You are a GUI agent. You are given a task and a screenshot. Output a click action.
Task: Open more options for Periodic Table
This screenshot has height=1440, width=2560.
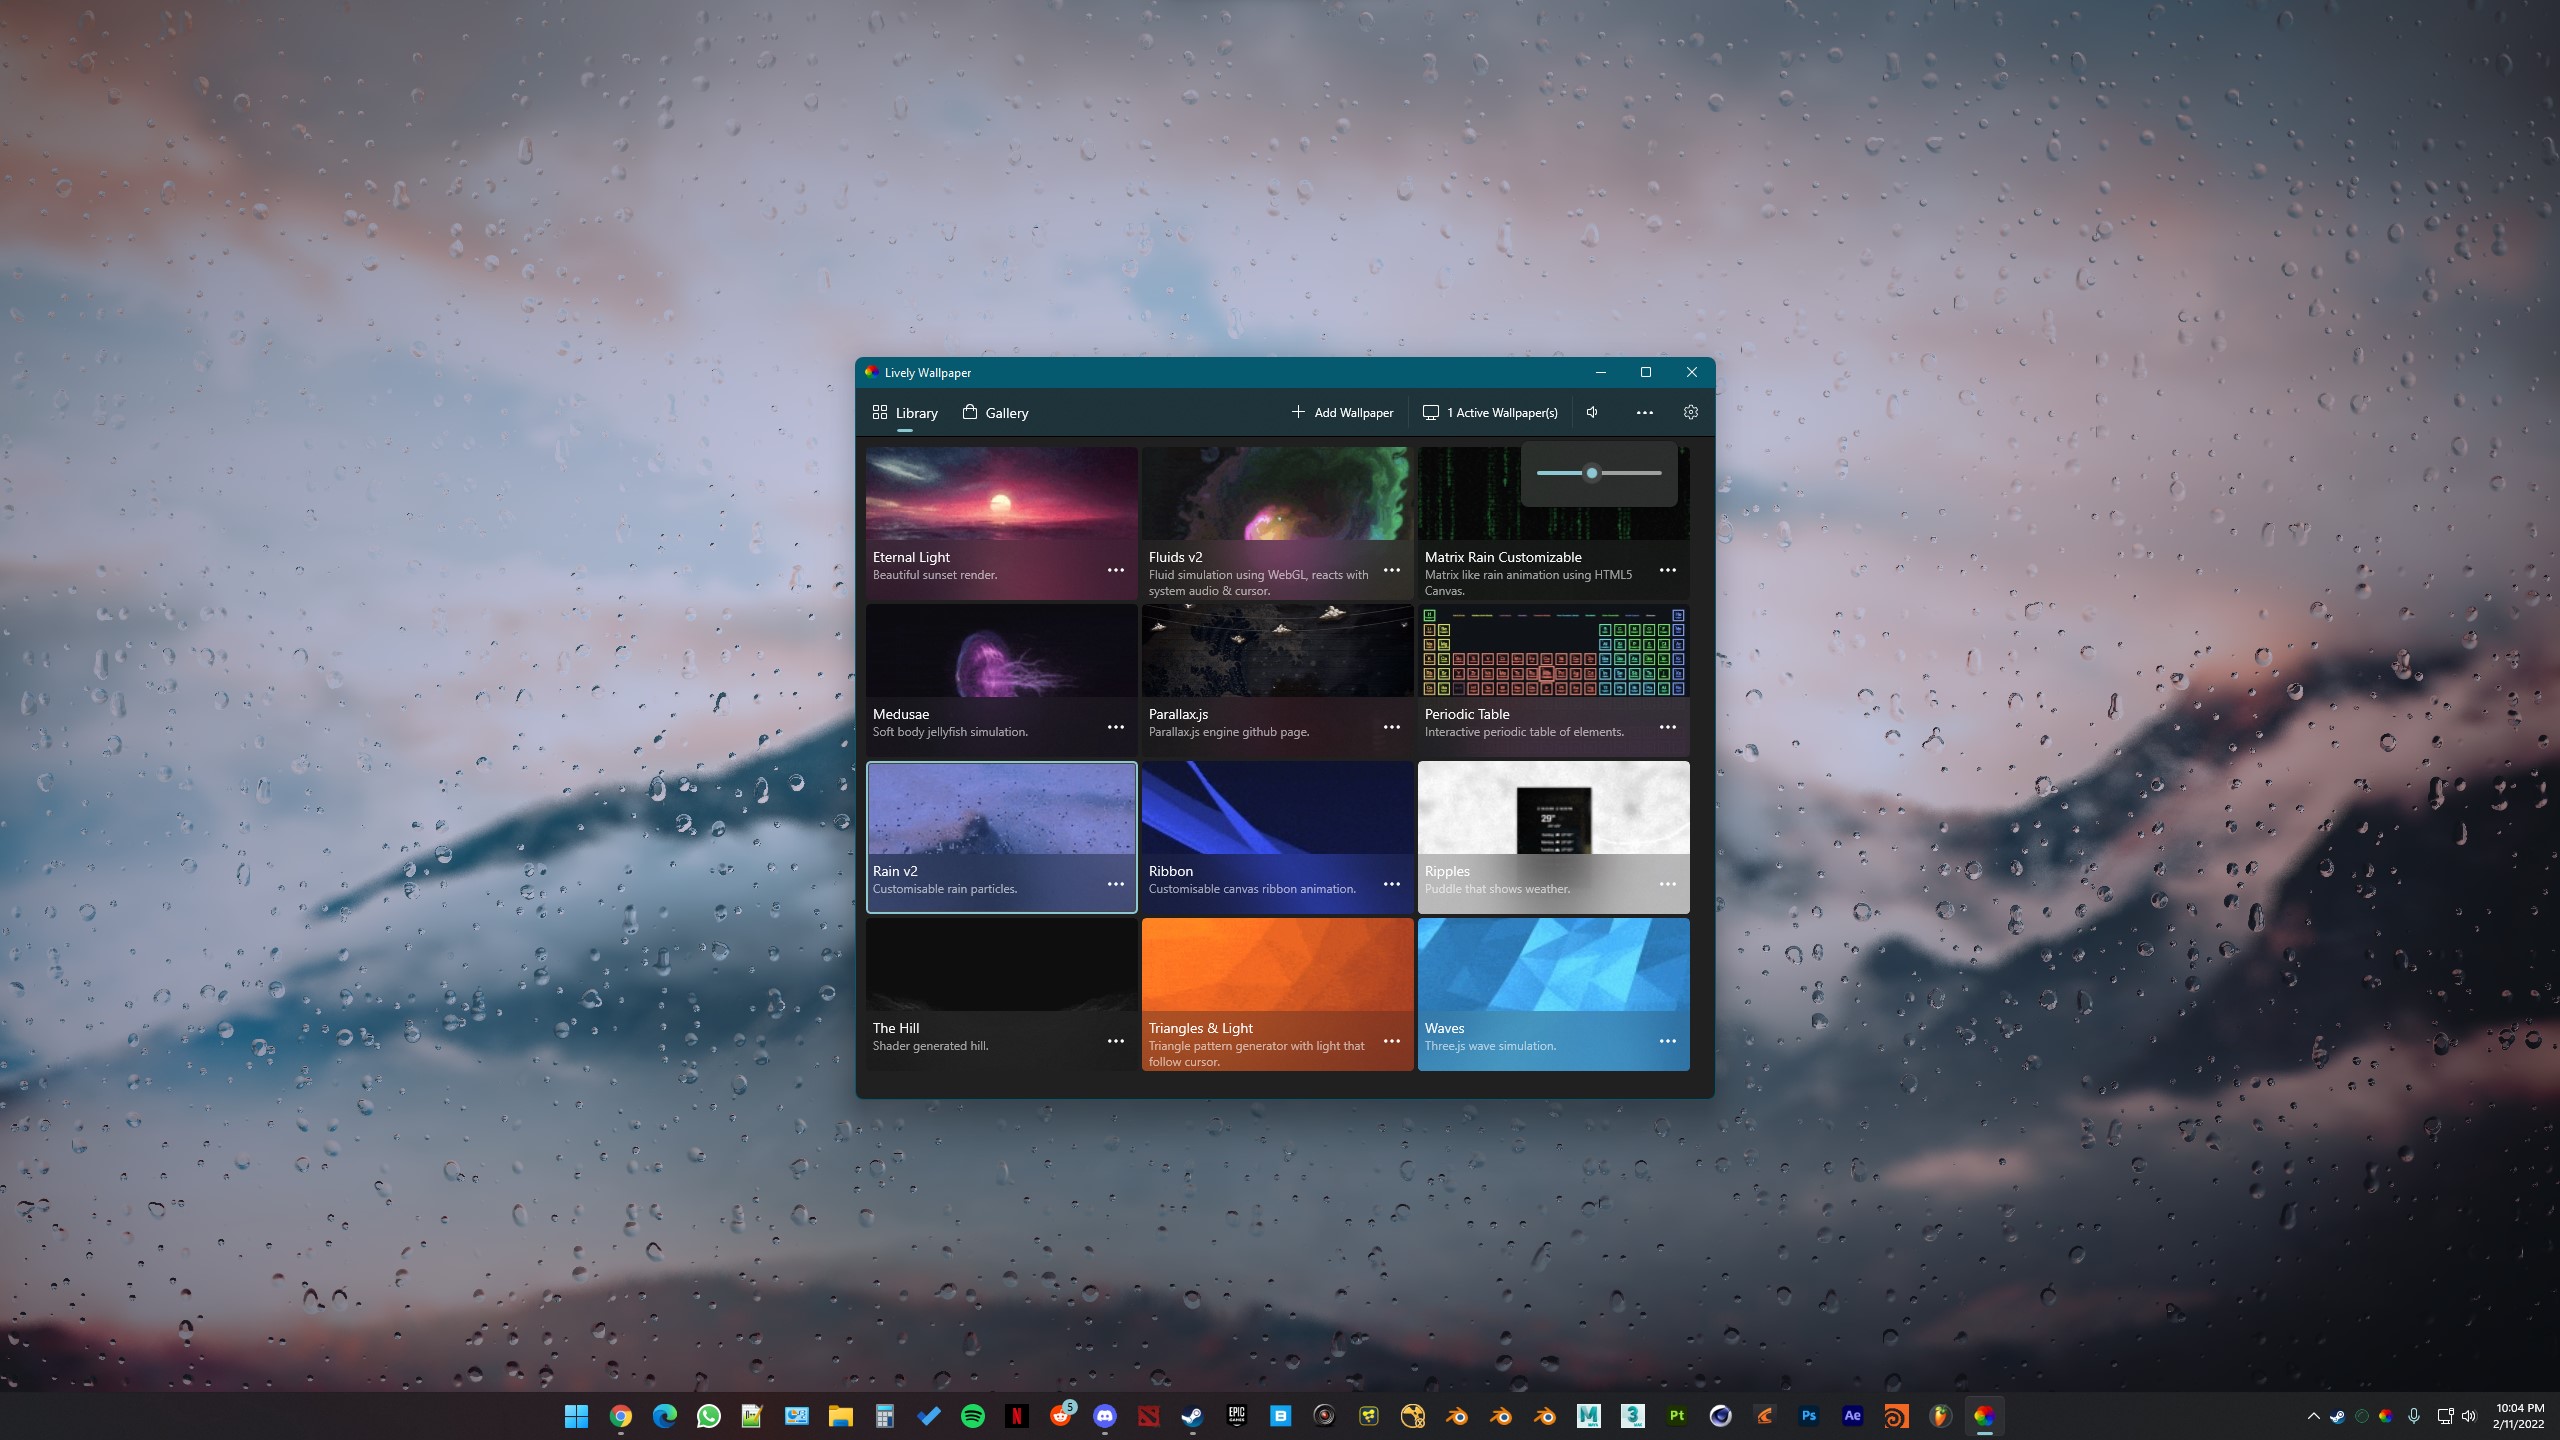point(1668,727)
